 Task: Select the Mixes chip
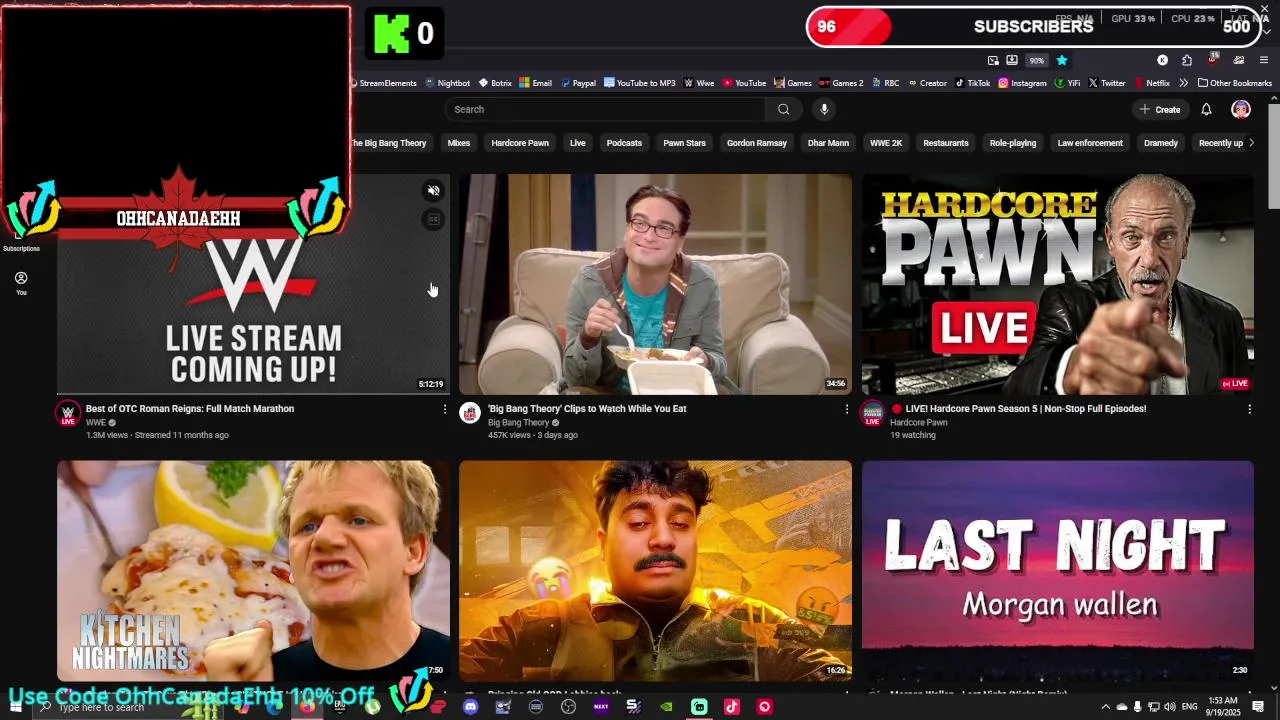point(459,143)
